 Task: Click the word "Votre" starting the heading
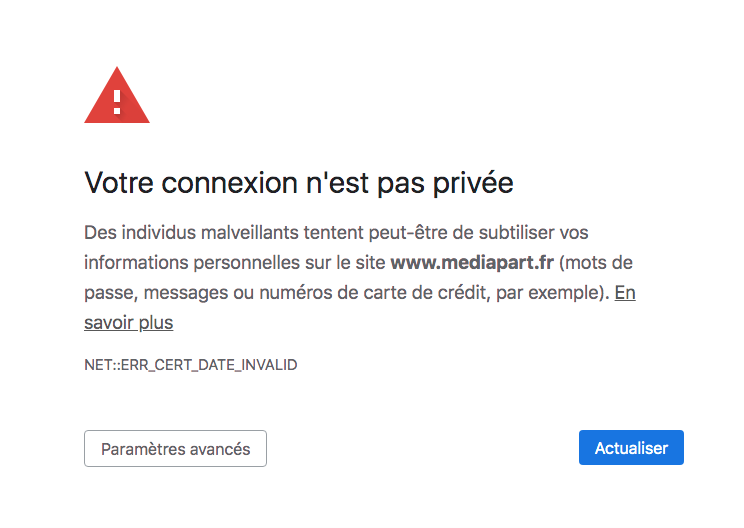[x=119, y=183]
